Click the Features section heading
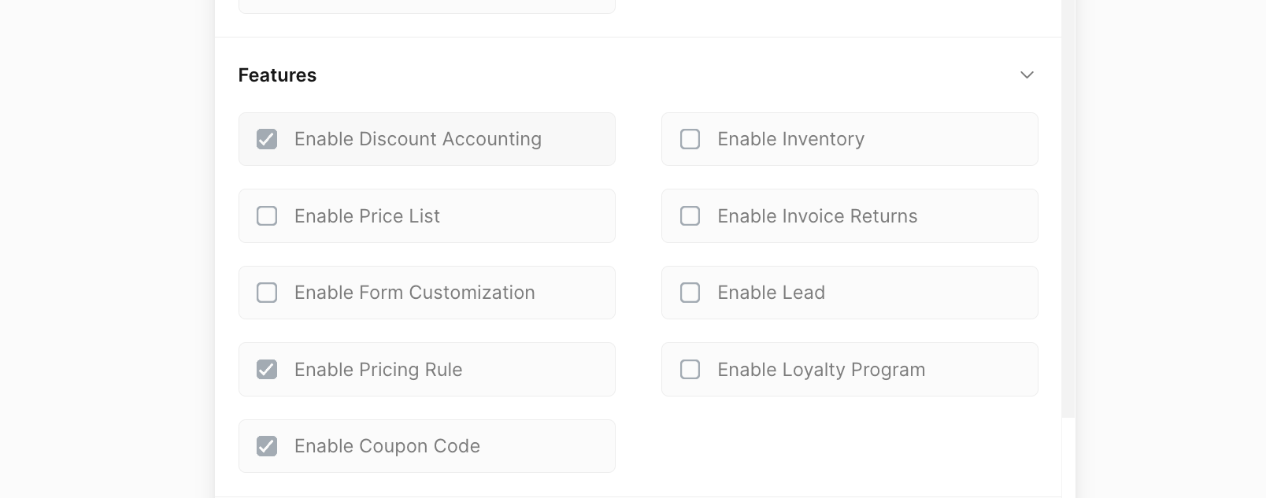Image resolution: width=1266 pixels, height=498 pixels. [x=277, y=75]
